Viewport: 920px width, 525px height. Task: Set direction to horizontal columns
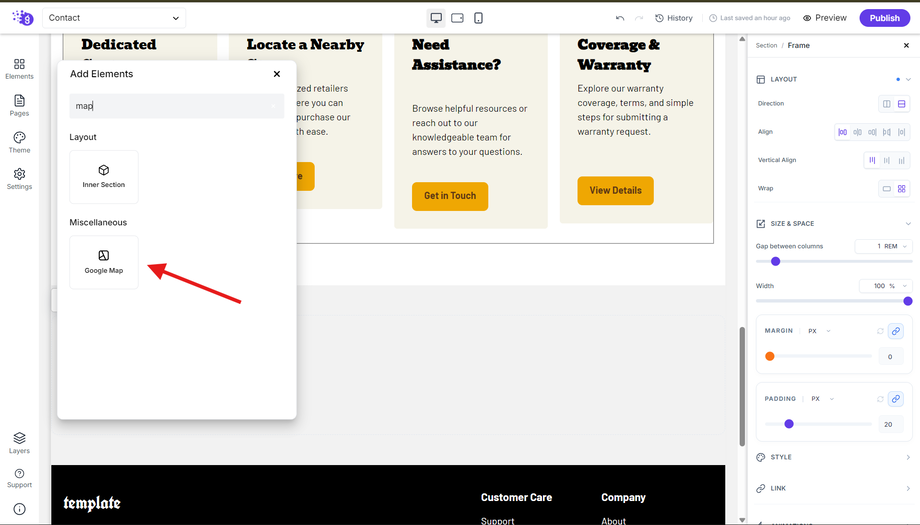(887, 104)
